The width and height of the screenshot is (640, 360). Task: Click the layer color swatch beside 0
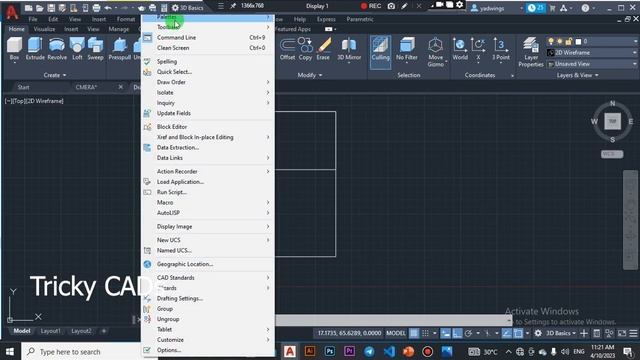578,41
